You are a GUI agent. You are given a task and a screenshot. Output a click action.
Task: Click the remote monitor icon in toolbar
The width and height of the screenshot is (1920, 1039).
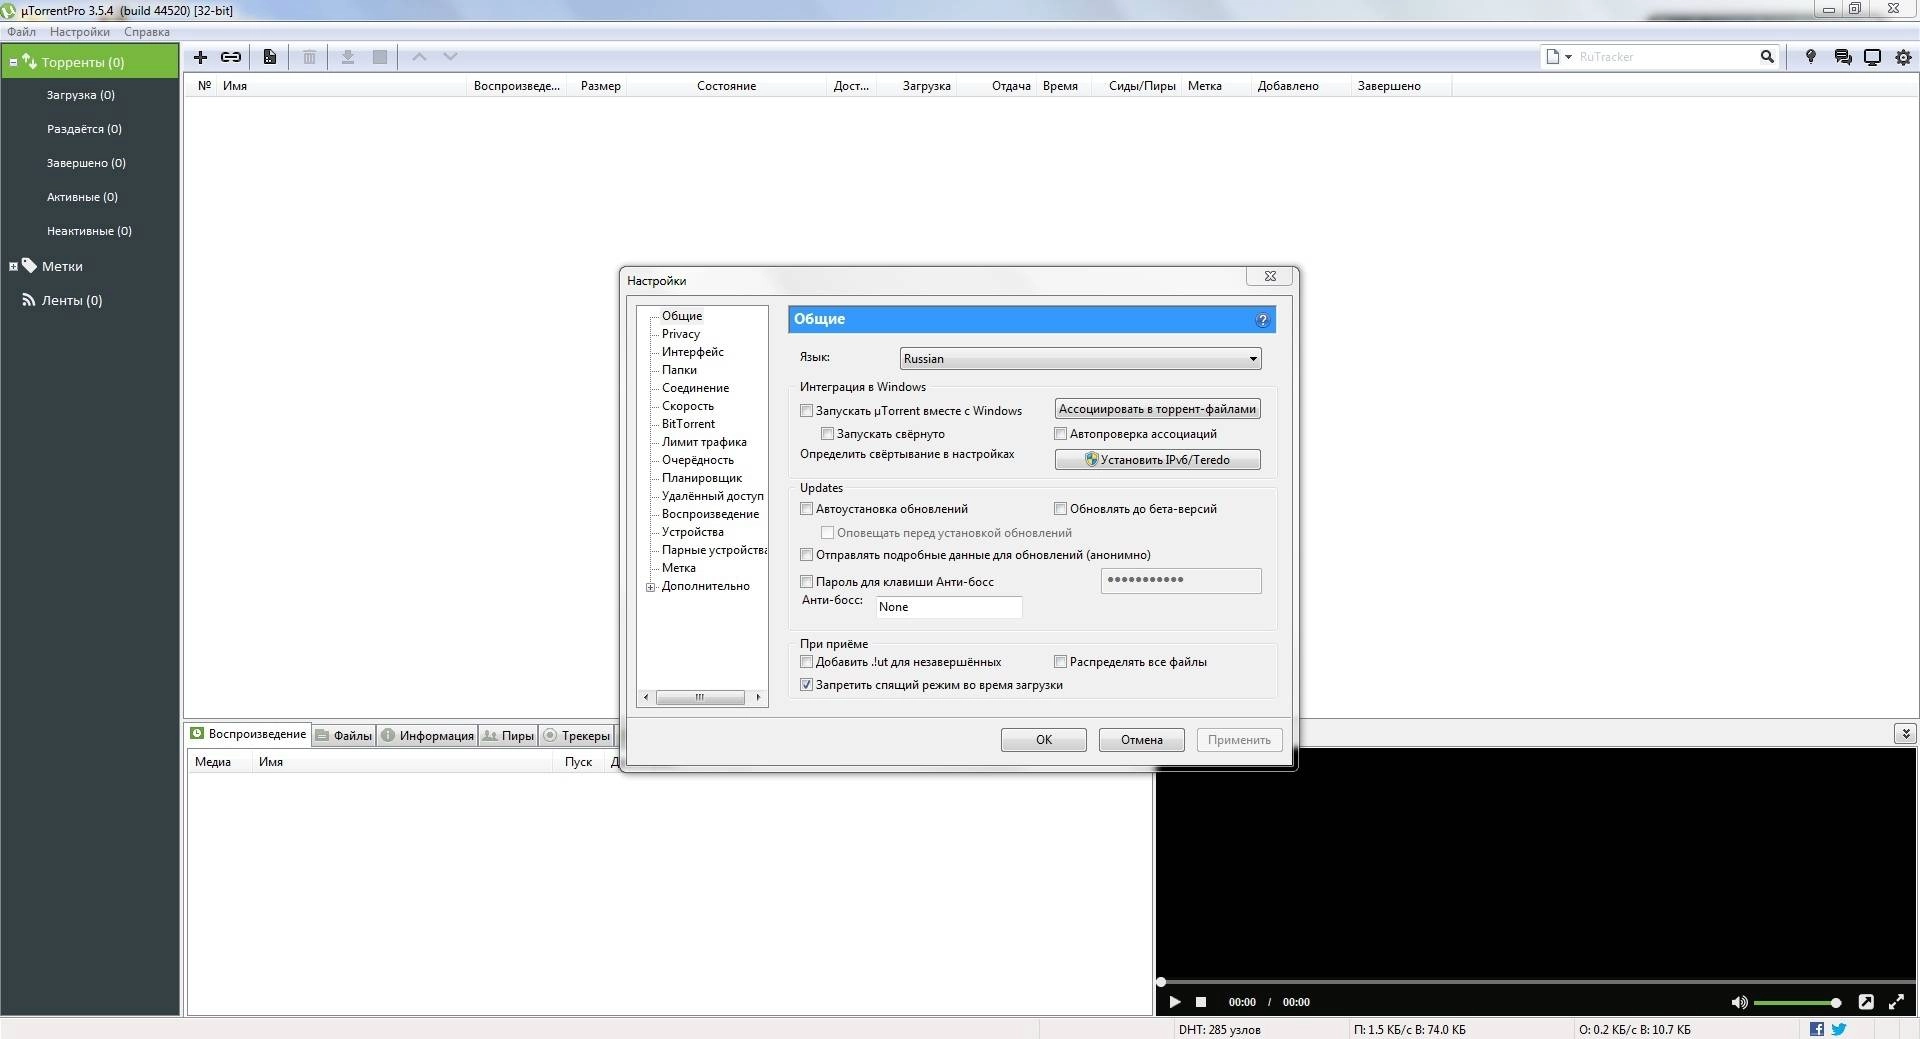coord(1872,57)
